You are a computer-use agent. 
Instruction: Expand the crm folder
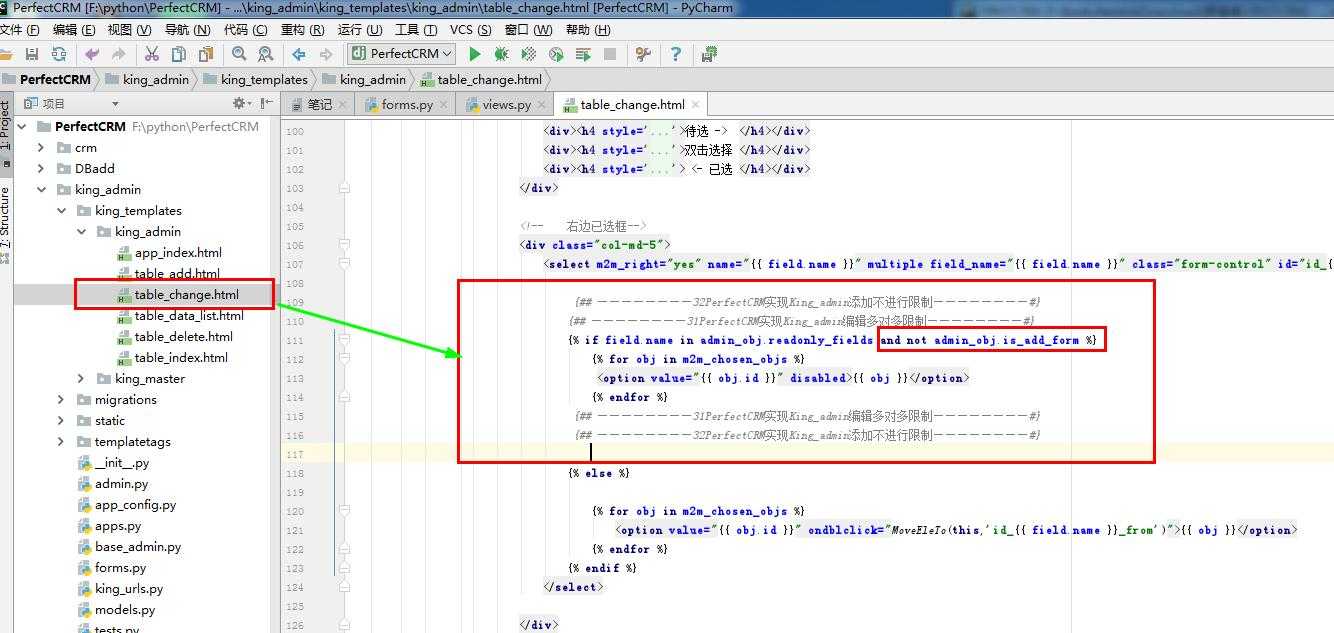pos(41,148)
